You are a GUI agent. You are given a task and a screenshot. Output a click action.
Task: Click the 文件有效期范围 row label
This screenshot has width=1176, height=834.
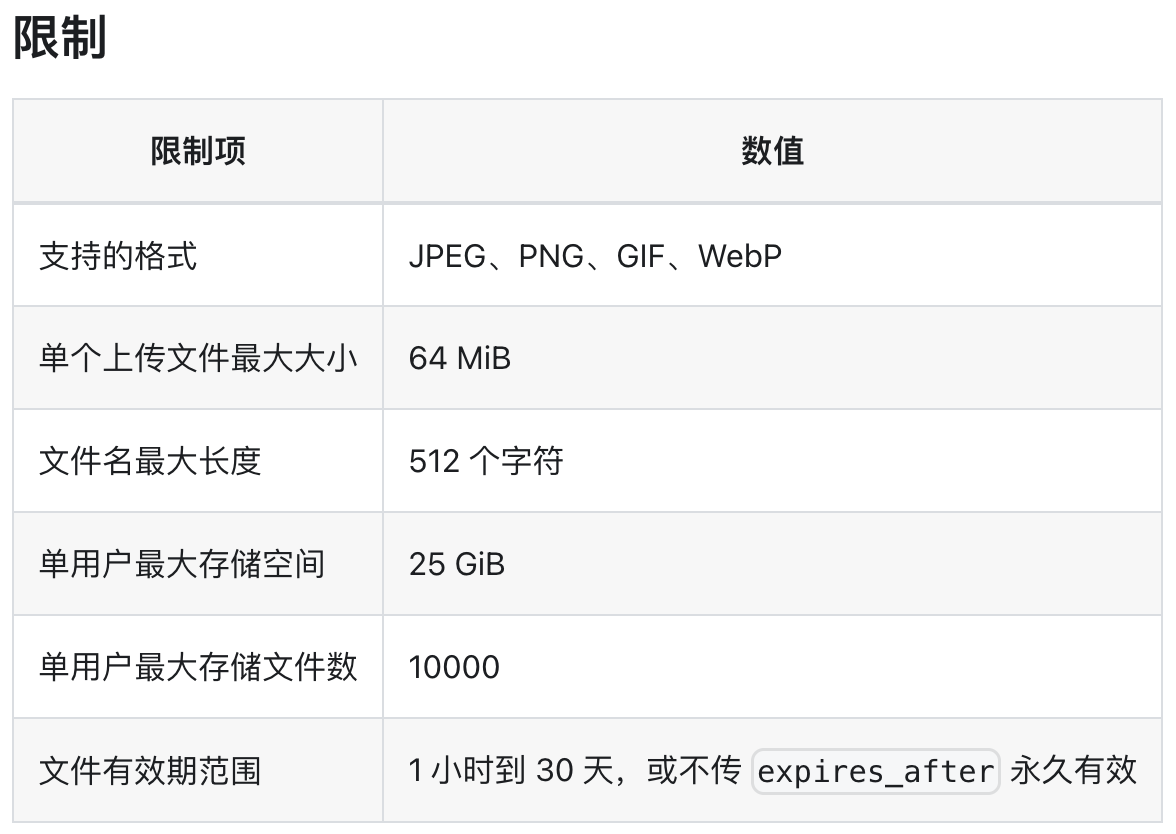point(150,770)
